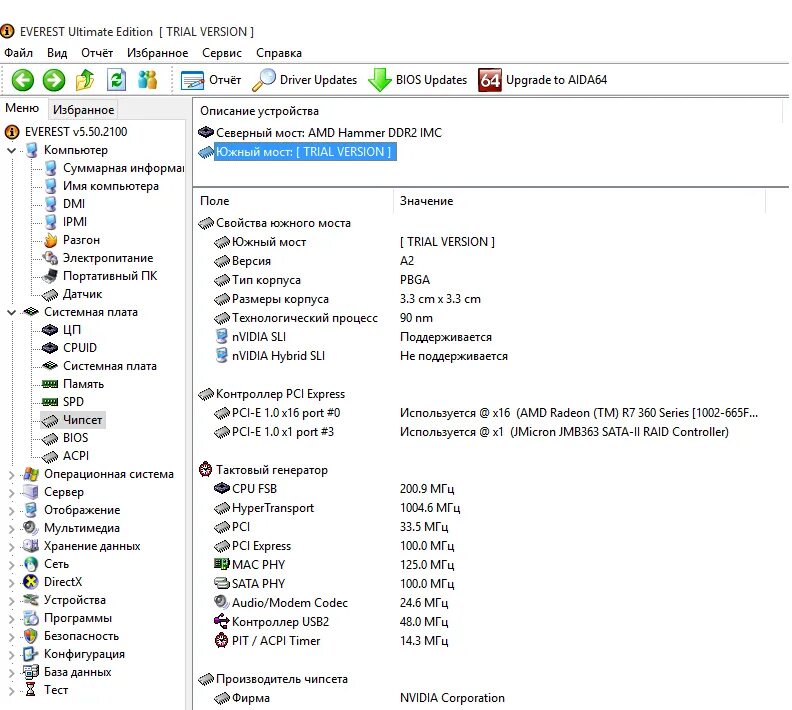792x710 pixels.
Task: Click the PCI-E 1.0 x16 port #0 row
Action: pyautogui.click(x=286, y=413)
